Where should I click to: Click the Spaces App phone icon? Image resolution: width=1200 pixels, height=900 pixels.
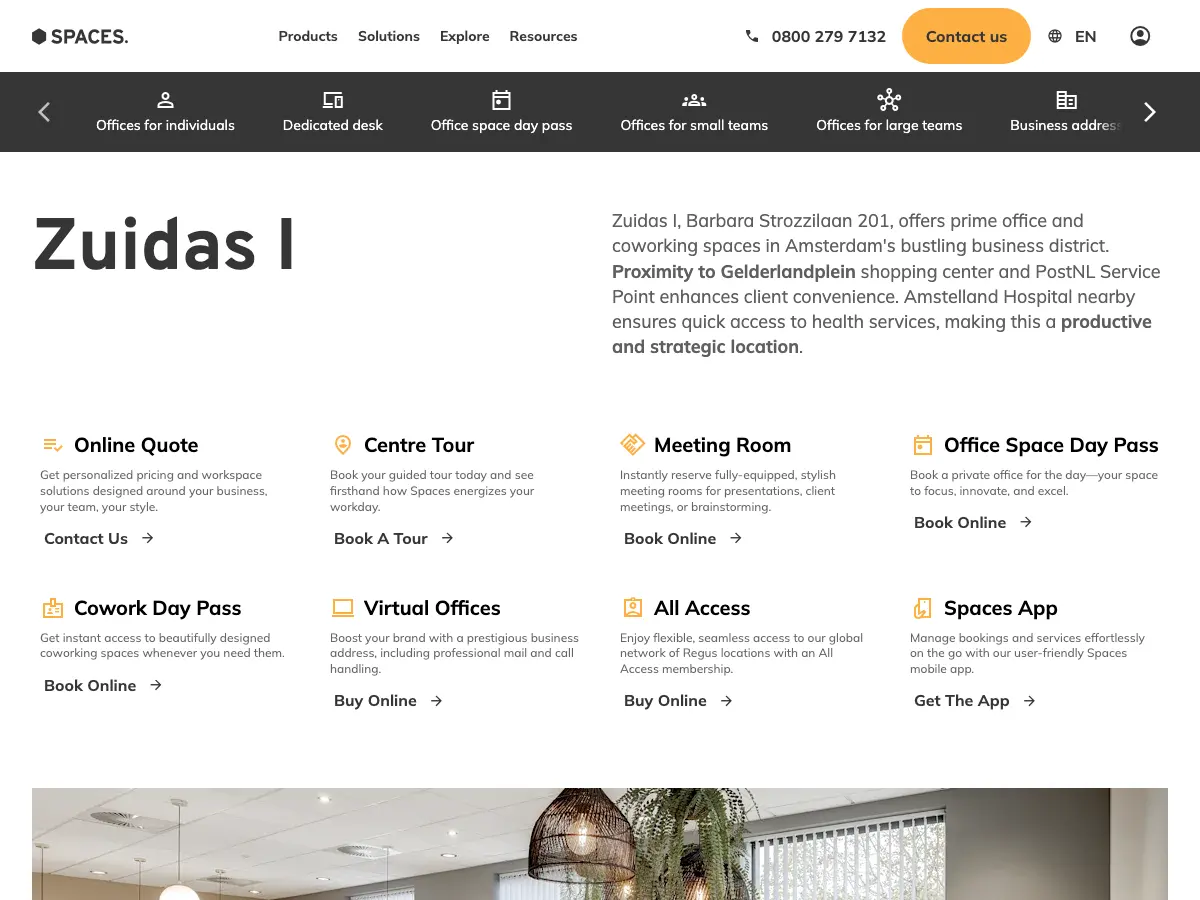pyautogui.click(x=923, y=608)
